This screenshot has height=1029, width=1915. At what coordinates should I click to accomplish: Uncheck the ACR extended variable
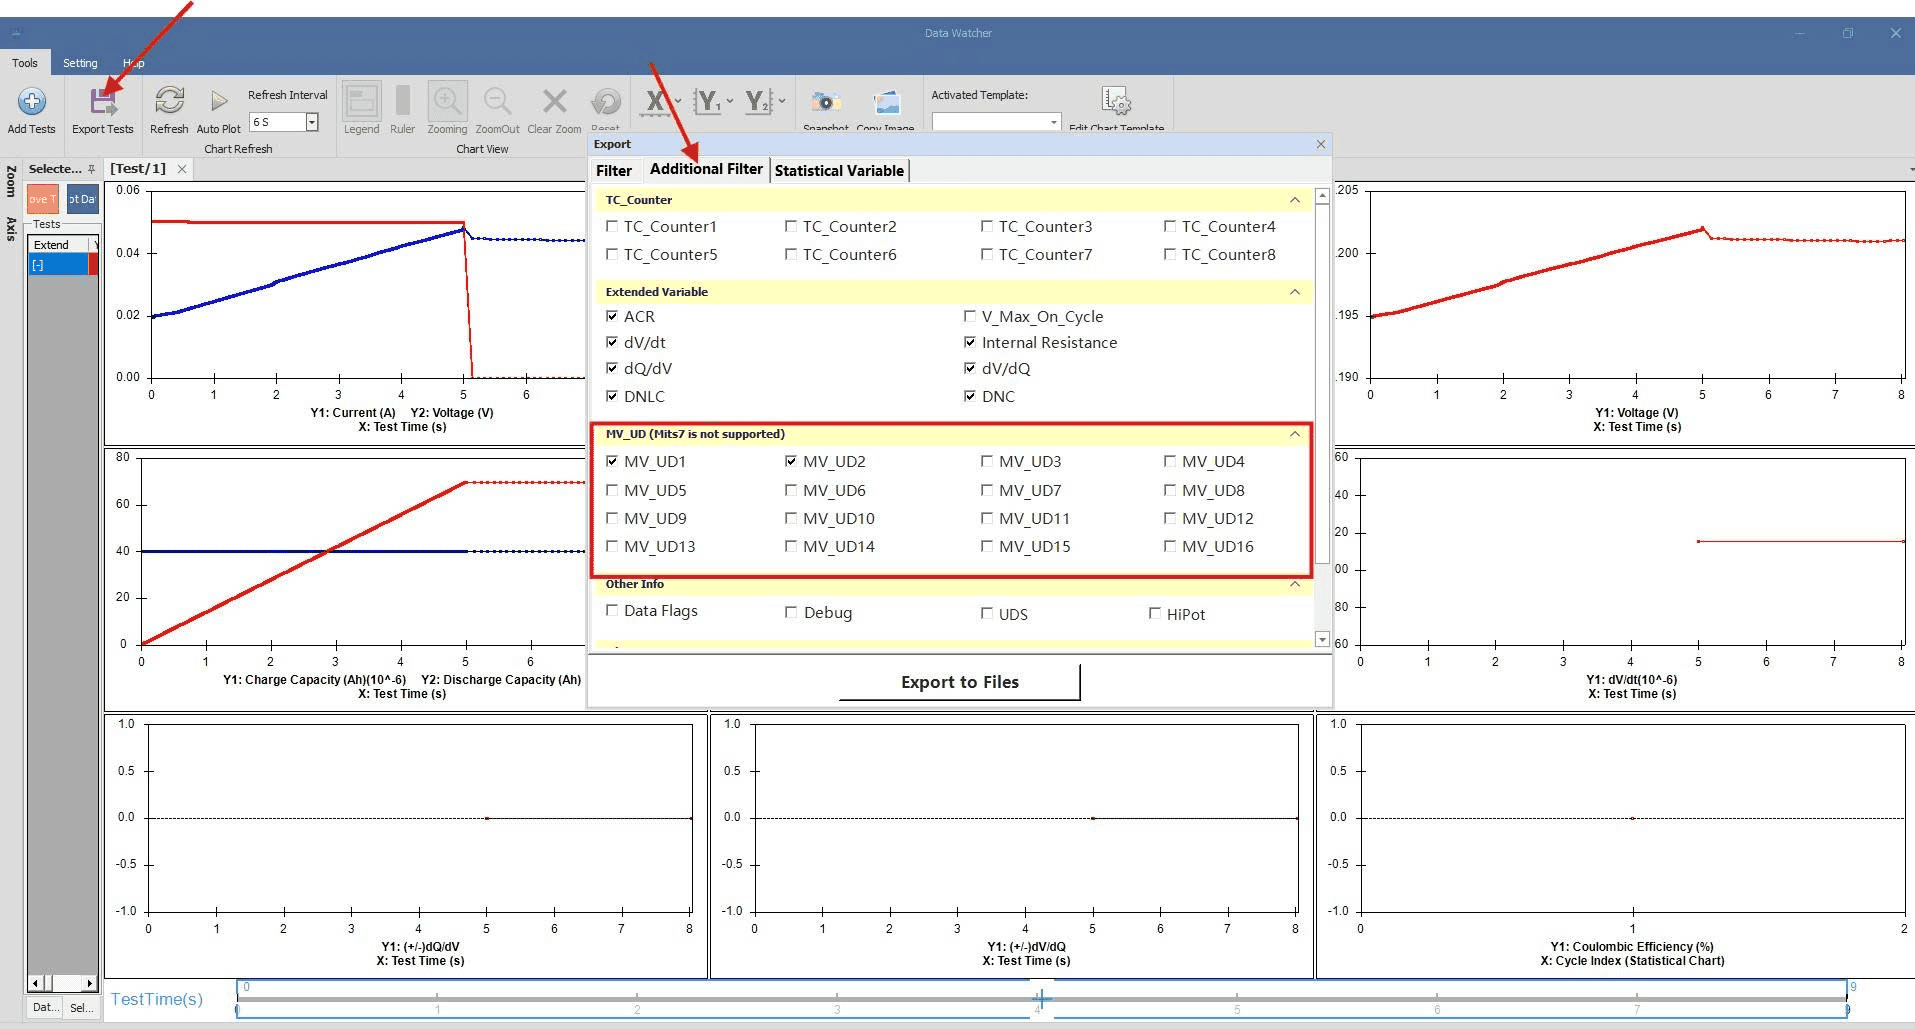(612, 317)
